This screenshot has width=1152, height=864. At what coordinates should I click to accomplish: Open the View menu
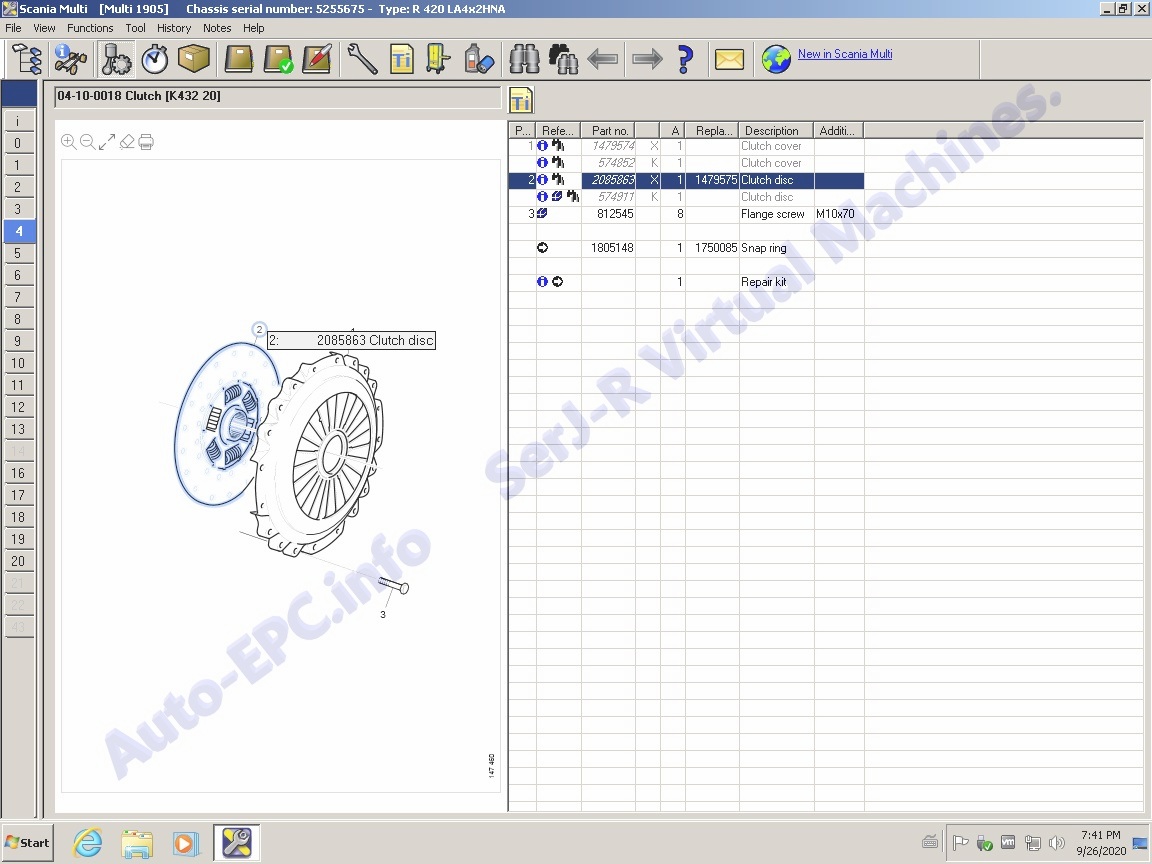click(44, 28)
